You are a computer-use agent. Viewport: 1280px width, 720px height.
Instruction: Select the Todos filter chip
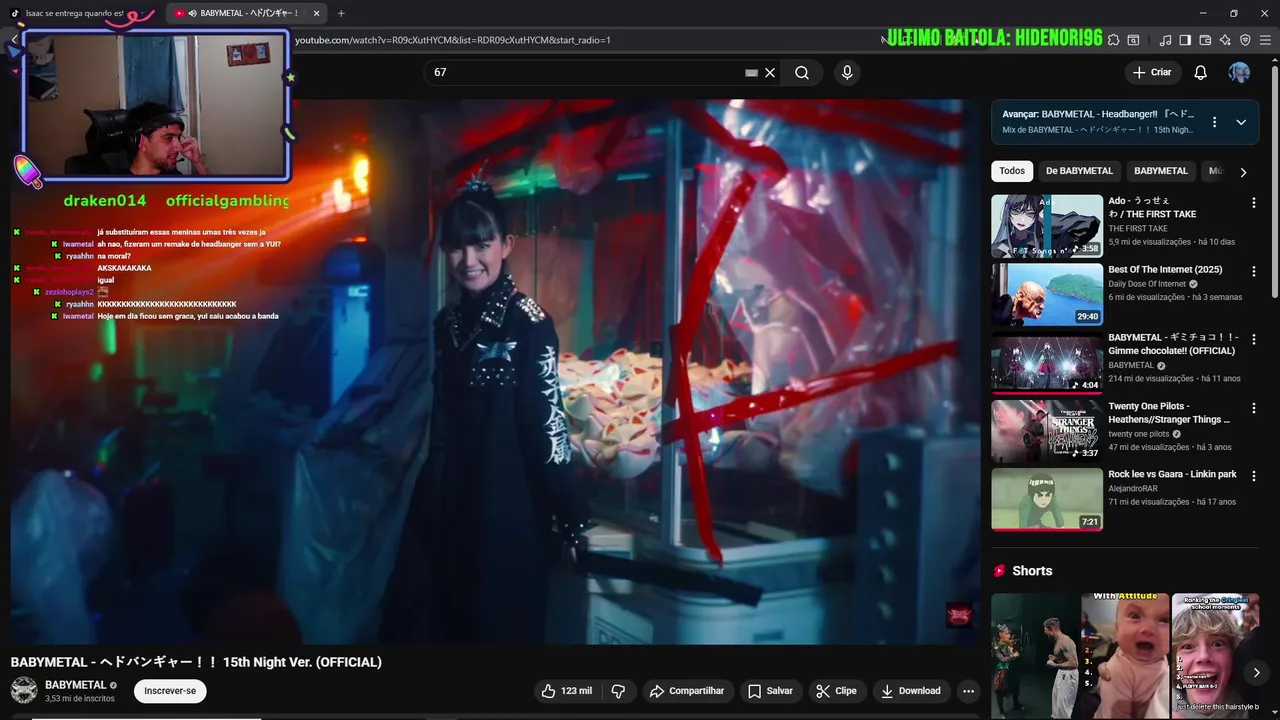1012,171
